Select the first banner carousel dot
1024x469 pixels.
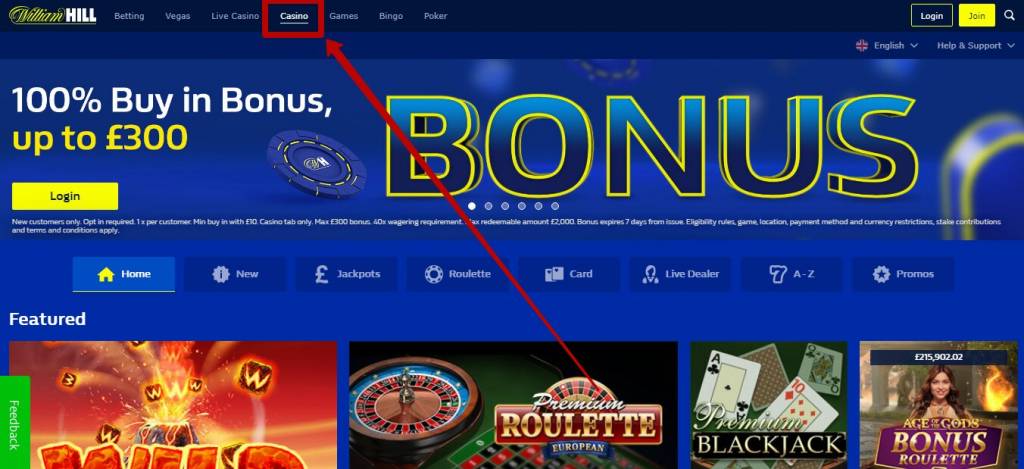tap(472, 206)
